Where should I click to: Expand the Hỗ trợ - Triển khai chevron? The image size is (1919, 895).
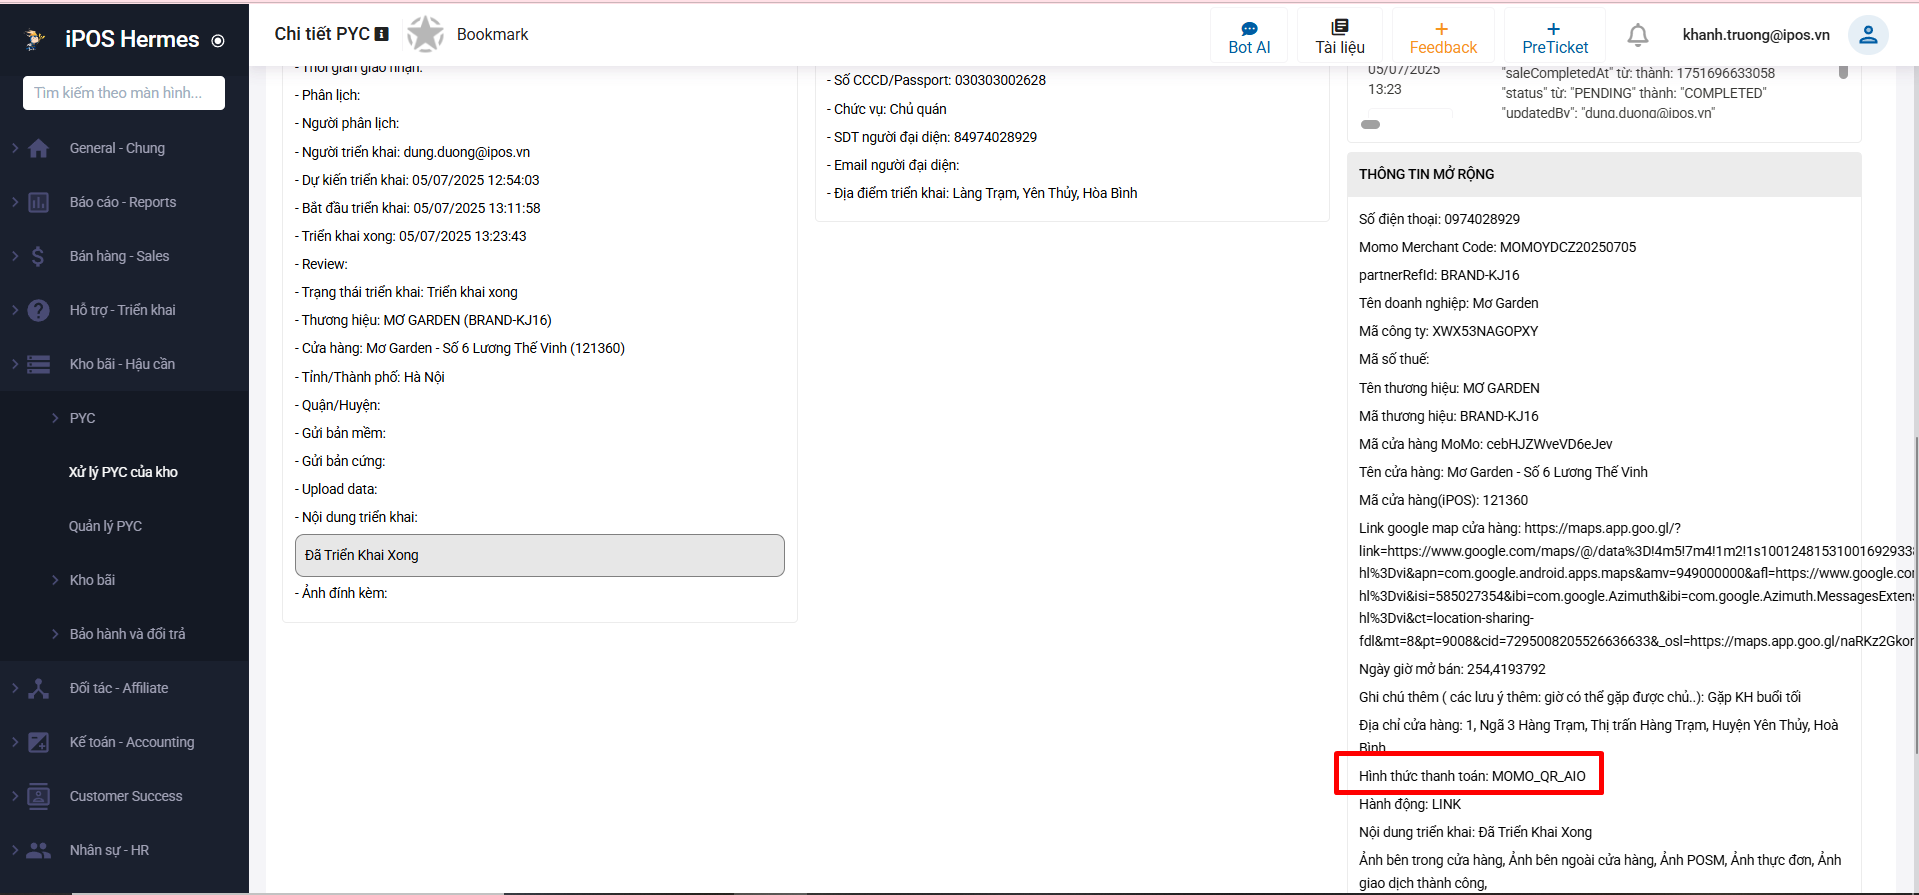click(x=15, y=310)
